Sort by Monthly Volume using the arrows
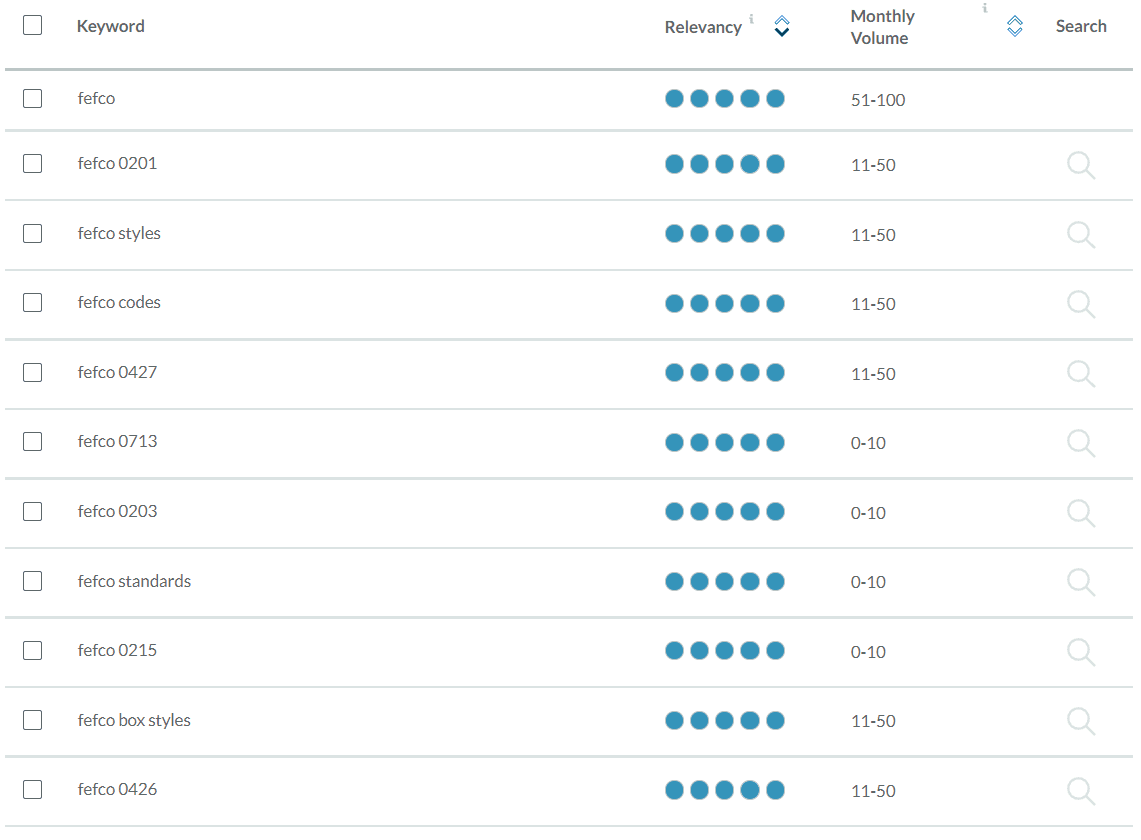The width and height of the screenshot is (1141, 840). click(x=1014, y=27)
